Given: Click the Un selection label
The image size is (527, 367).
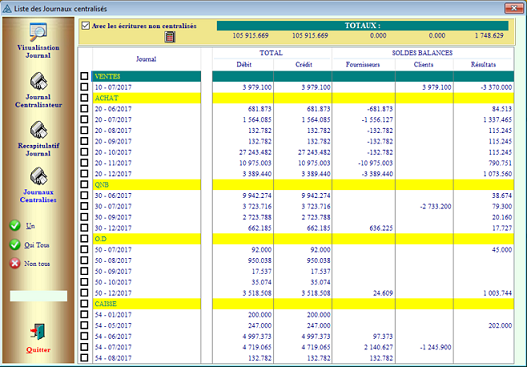Looking at the screenshot, I should (30, 226).
